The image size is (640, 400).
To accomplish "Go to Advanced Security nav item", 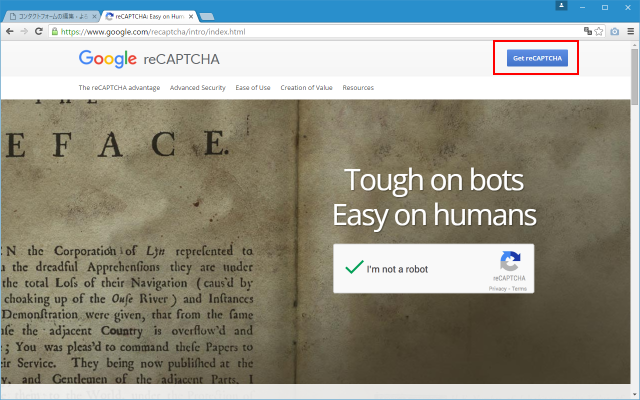I will 198,88.
